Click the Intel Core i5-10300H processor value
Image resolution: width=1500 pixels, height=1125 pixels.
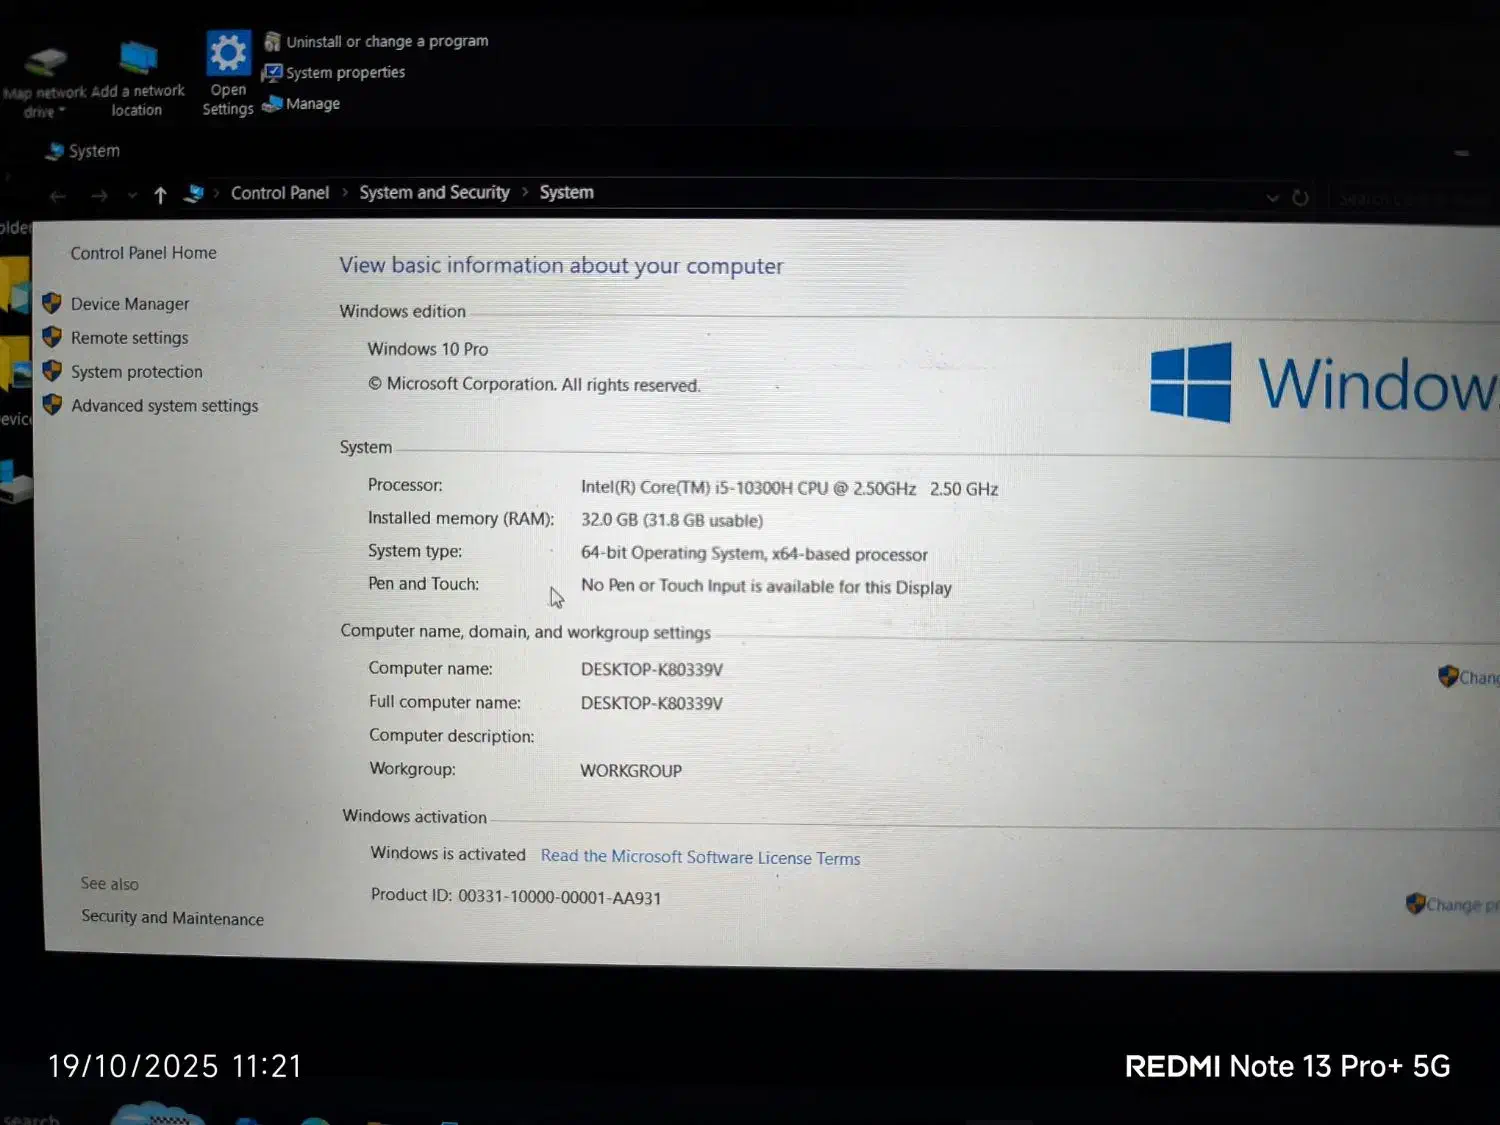pos(789,488)
